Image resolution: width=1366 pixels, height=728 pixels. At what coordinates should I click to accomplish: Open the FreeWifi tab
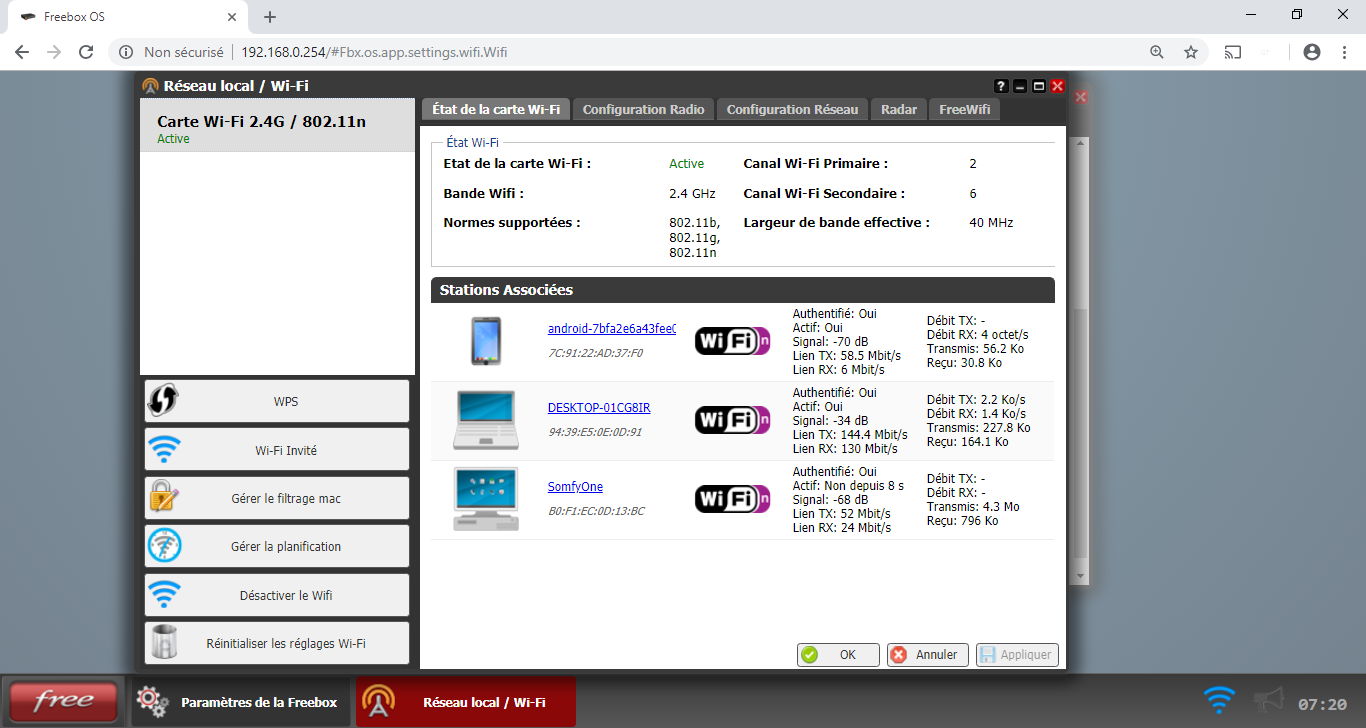point(964,110)
